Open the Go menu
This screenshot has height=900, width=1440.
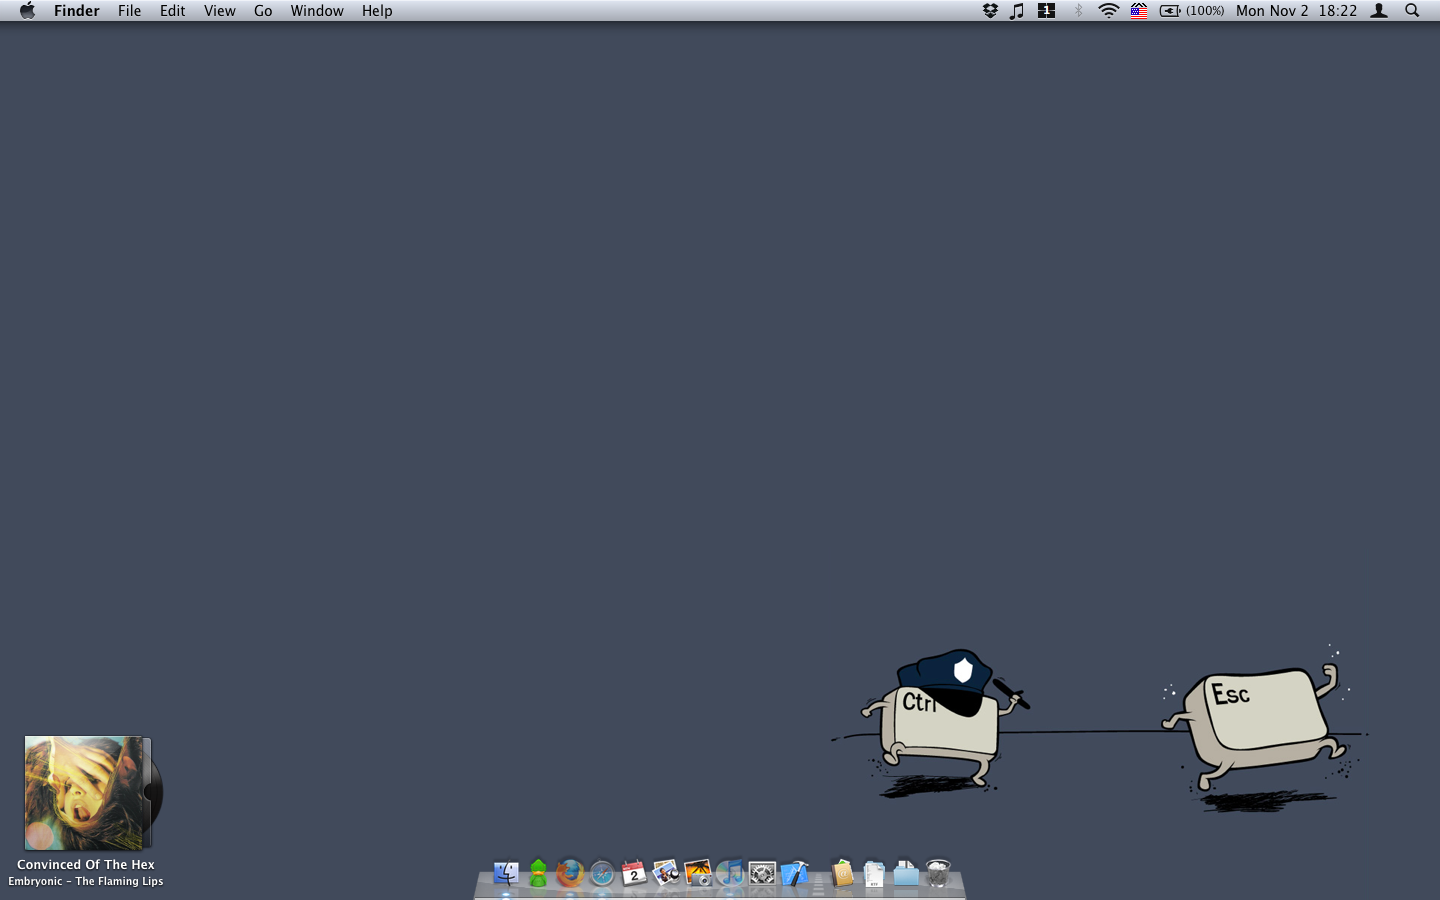263,11
